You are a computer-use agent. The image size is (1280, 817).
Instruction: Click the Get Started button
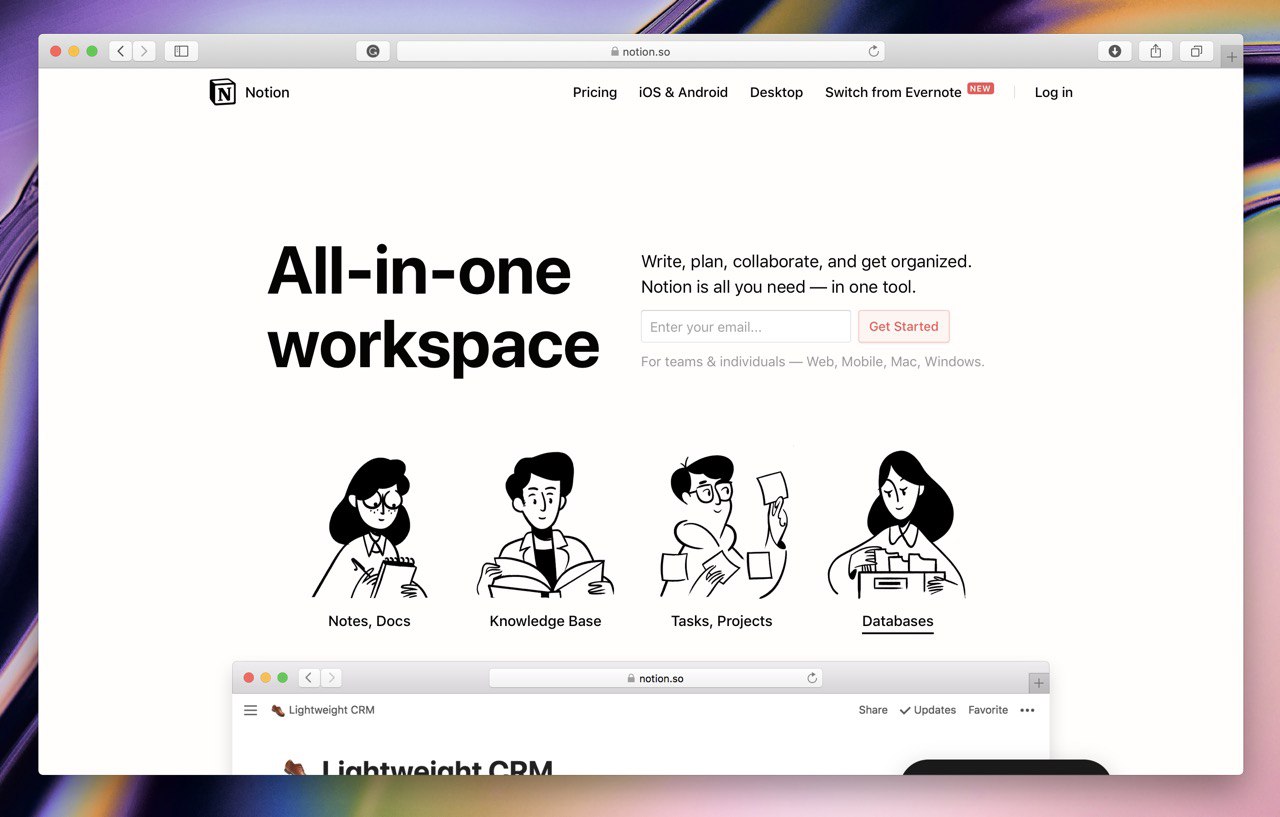904,326
